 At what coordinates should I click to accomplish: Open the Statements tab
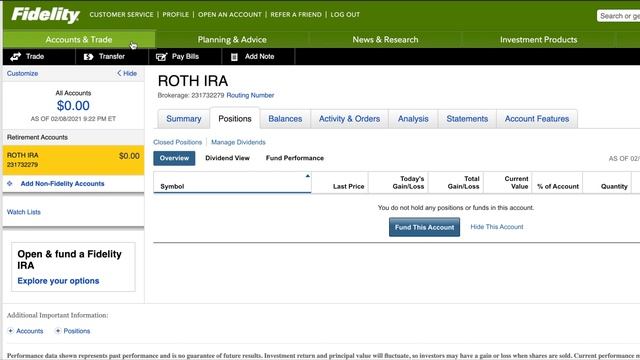point(467,119)
